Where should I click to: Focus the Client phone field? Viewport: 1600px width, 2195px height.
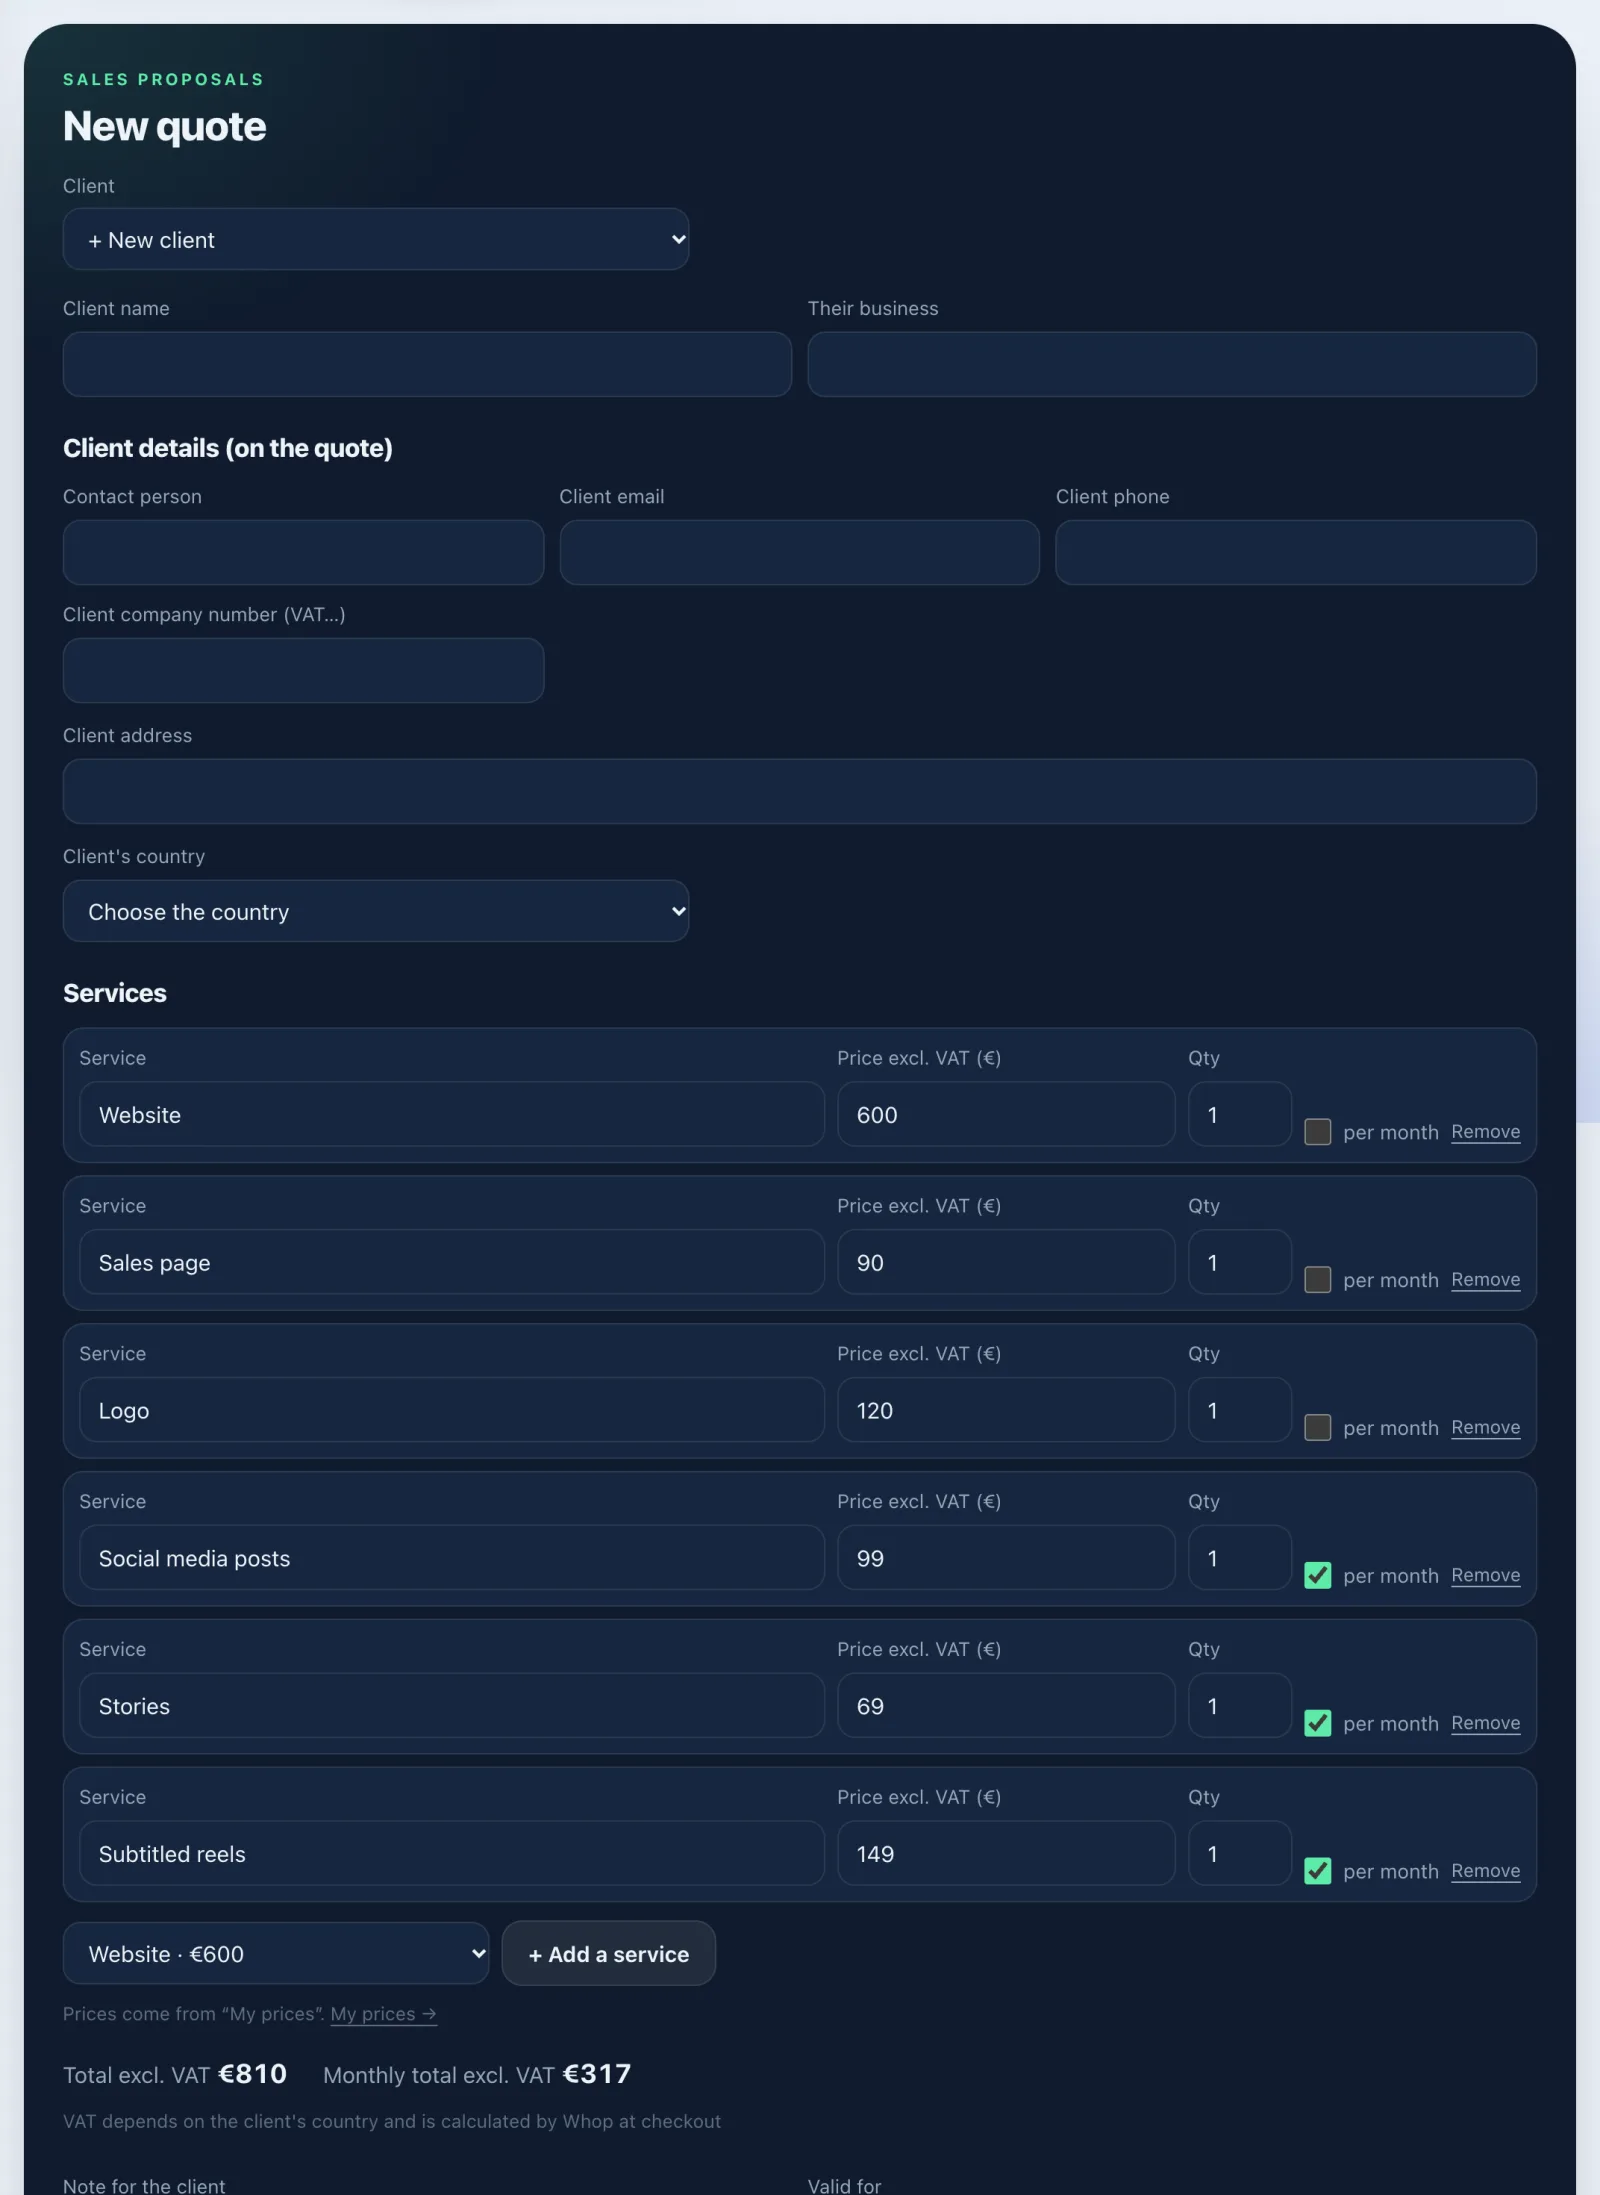pos(1296,552)
